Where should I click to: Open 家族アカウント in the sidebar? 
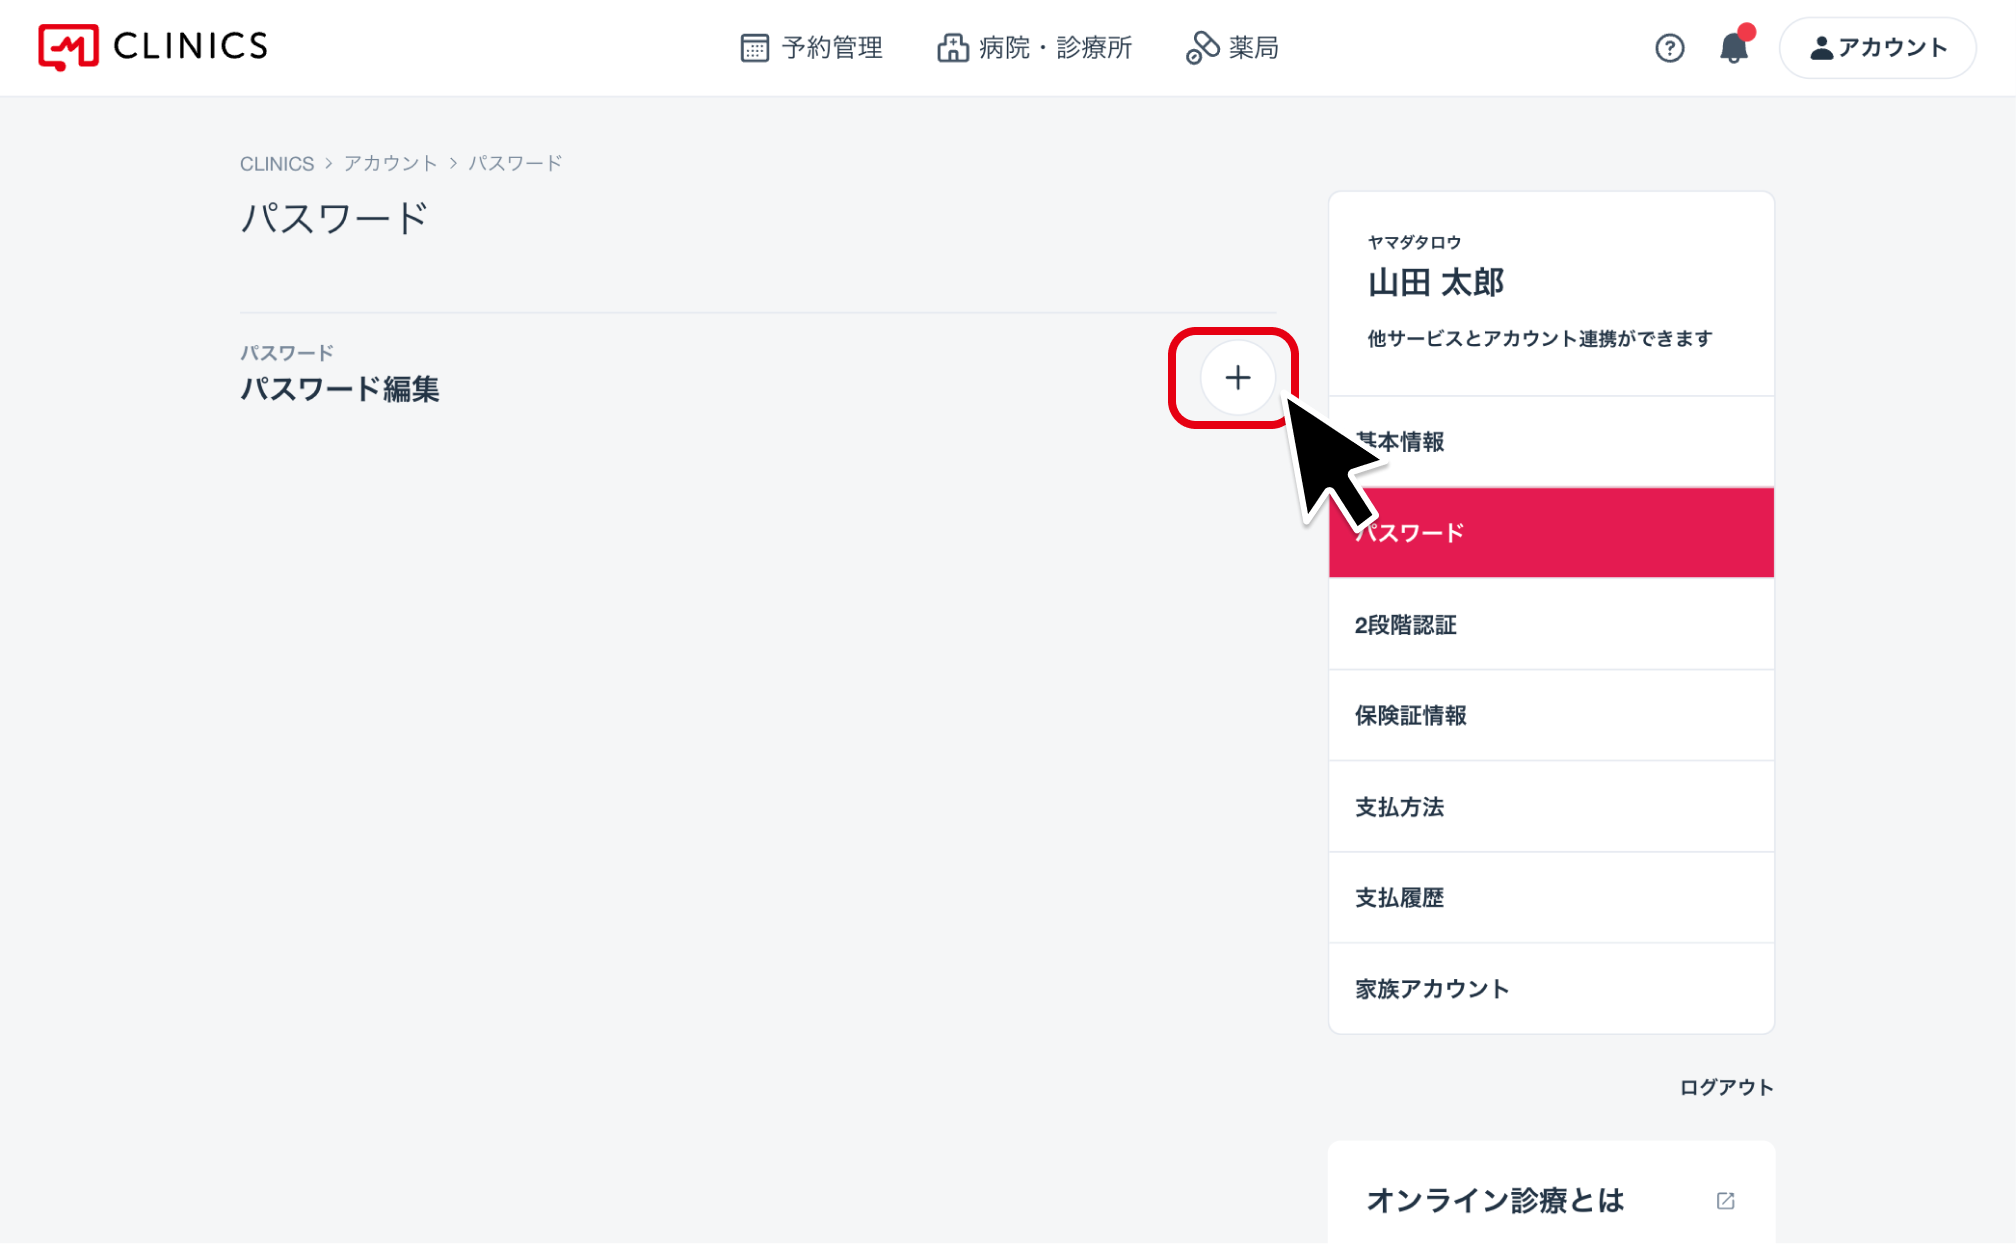(1551, 989)
